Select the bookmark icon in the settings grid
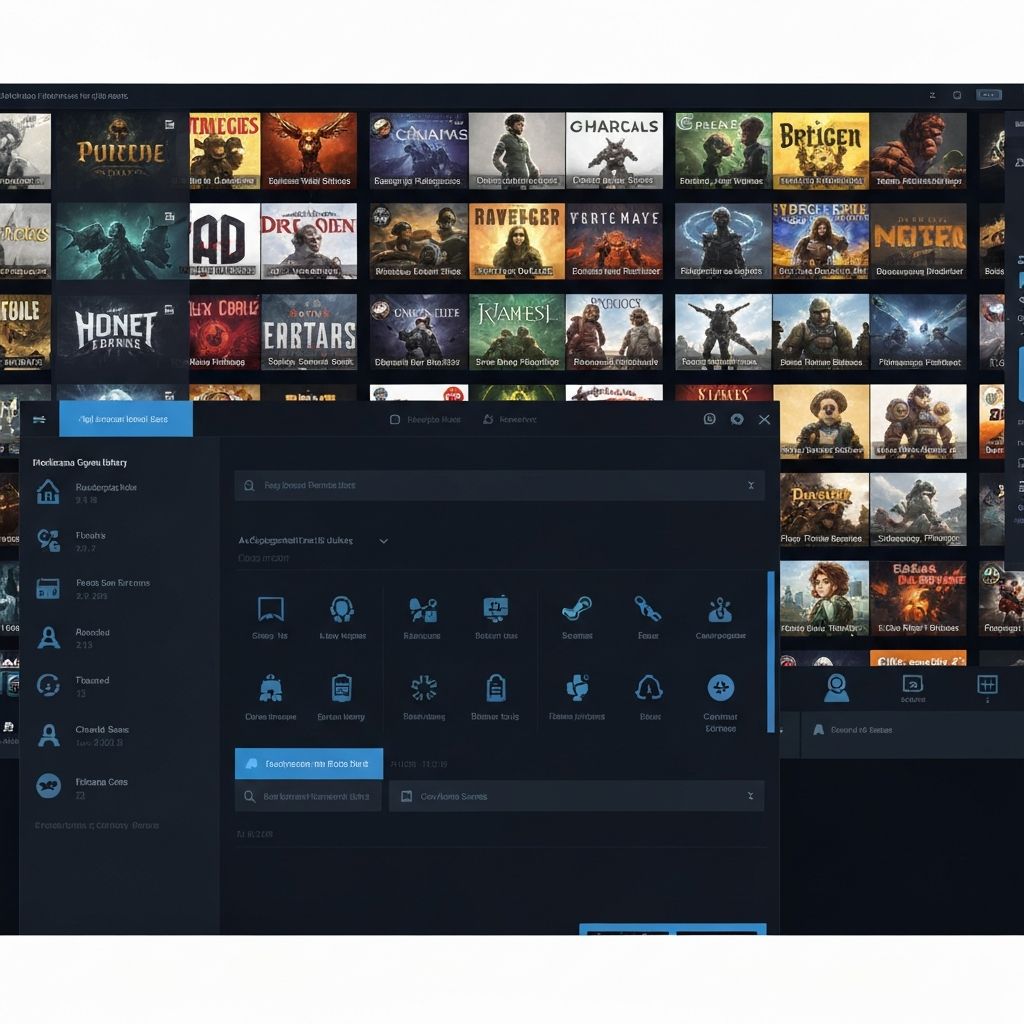The width and height of the screenshot is (1024, 1024). (x=270, y=610)
